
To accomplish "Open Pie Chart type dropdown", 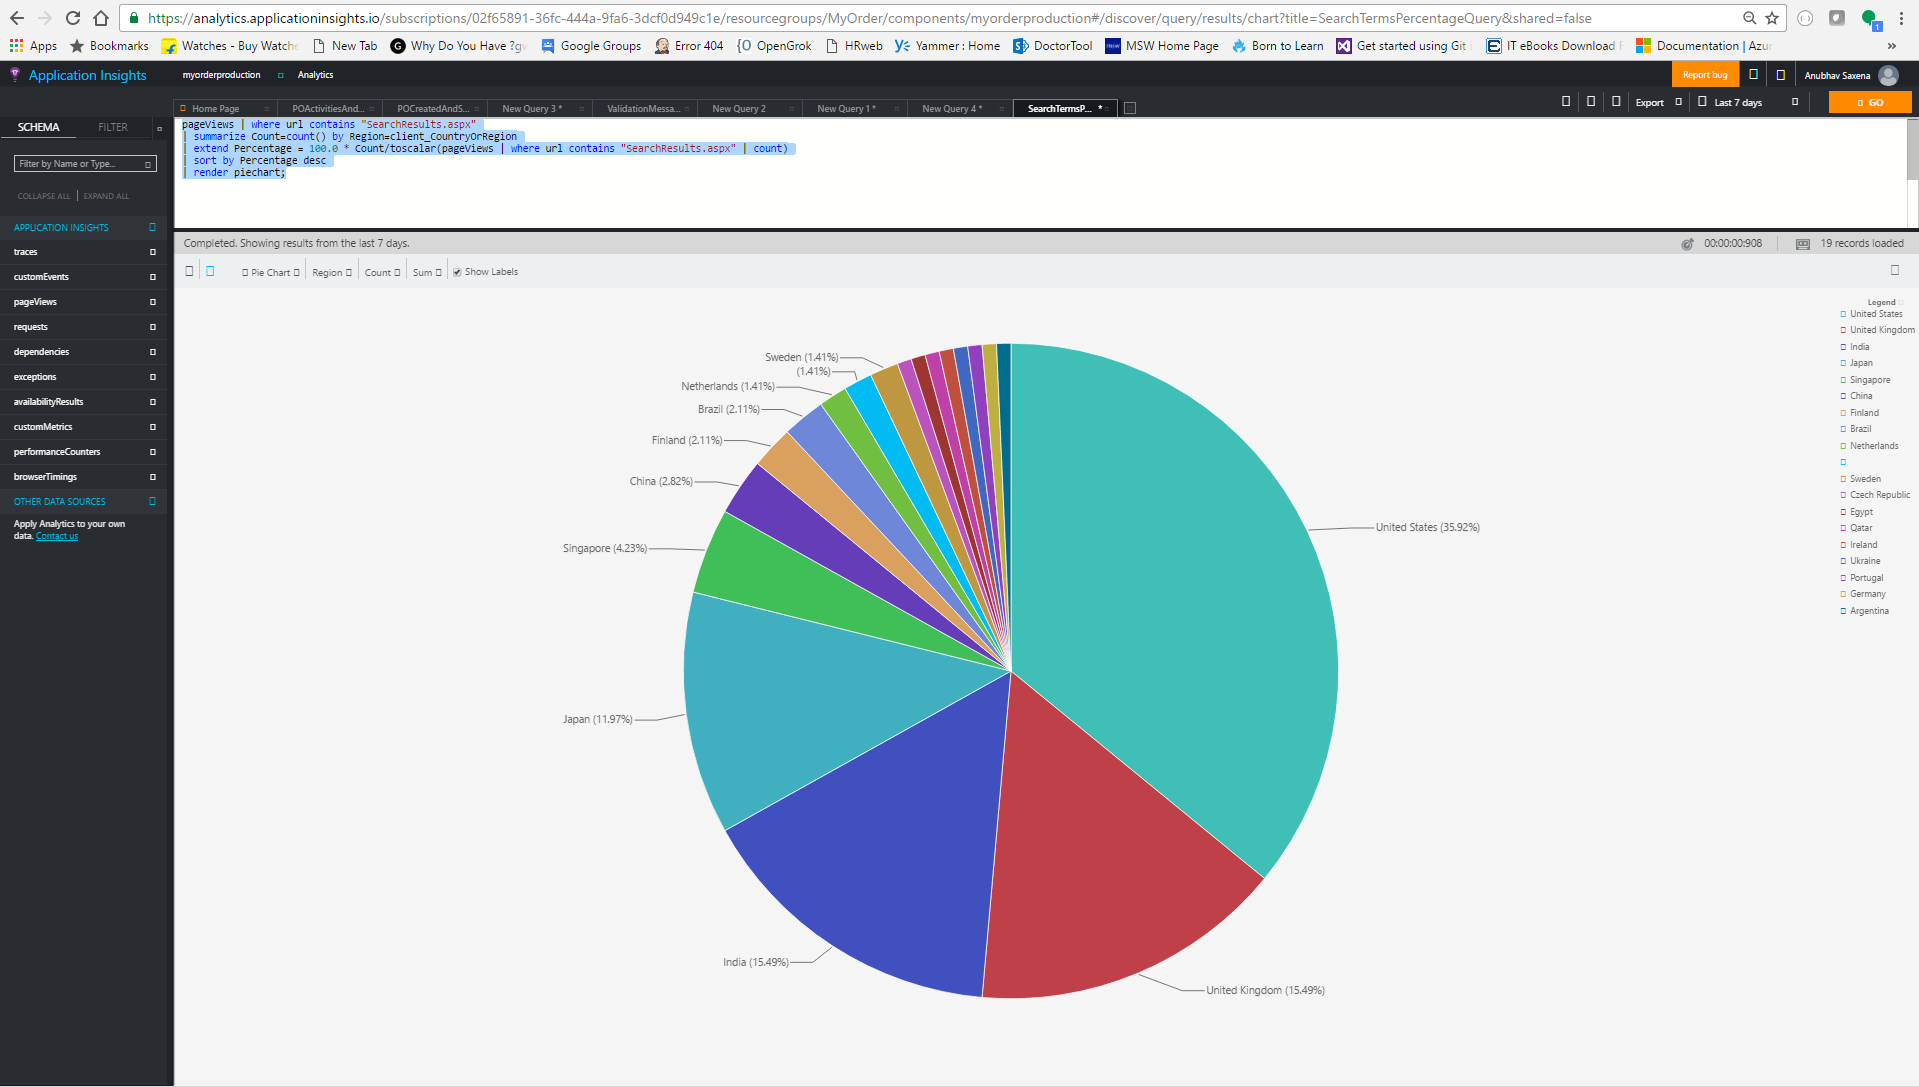I will coord(271,272).
